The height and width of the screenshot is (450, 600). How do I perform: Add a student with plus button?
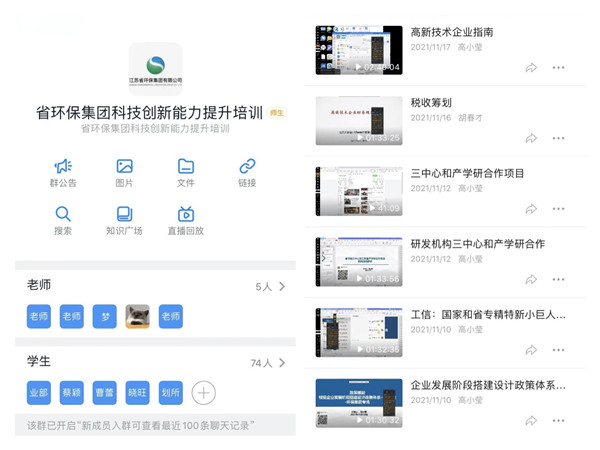[203, 393]
